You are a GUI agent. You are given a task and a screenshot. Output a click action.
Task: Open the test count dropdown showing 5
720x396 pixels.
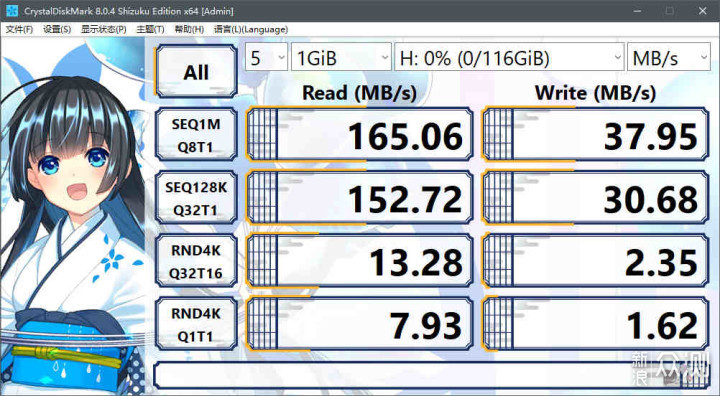[266, 58]
